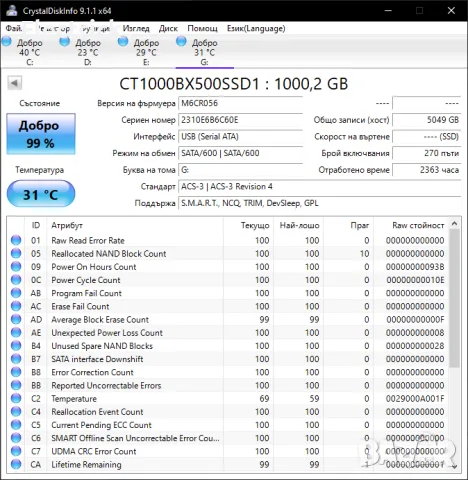Click status orb of Power On Hours Count

click(16, 267)
